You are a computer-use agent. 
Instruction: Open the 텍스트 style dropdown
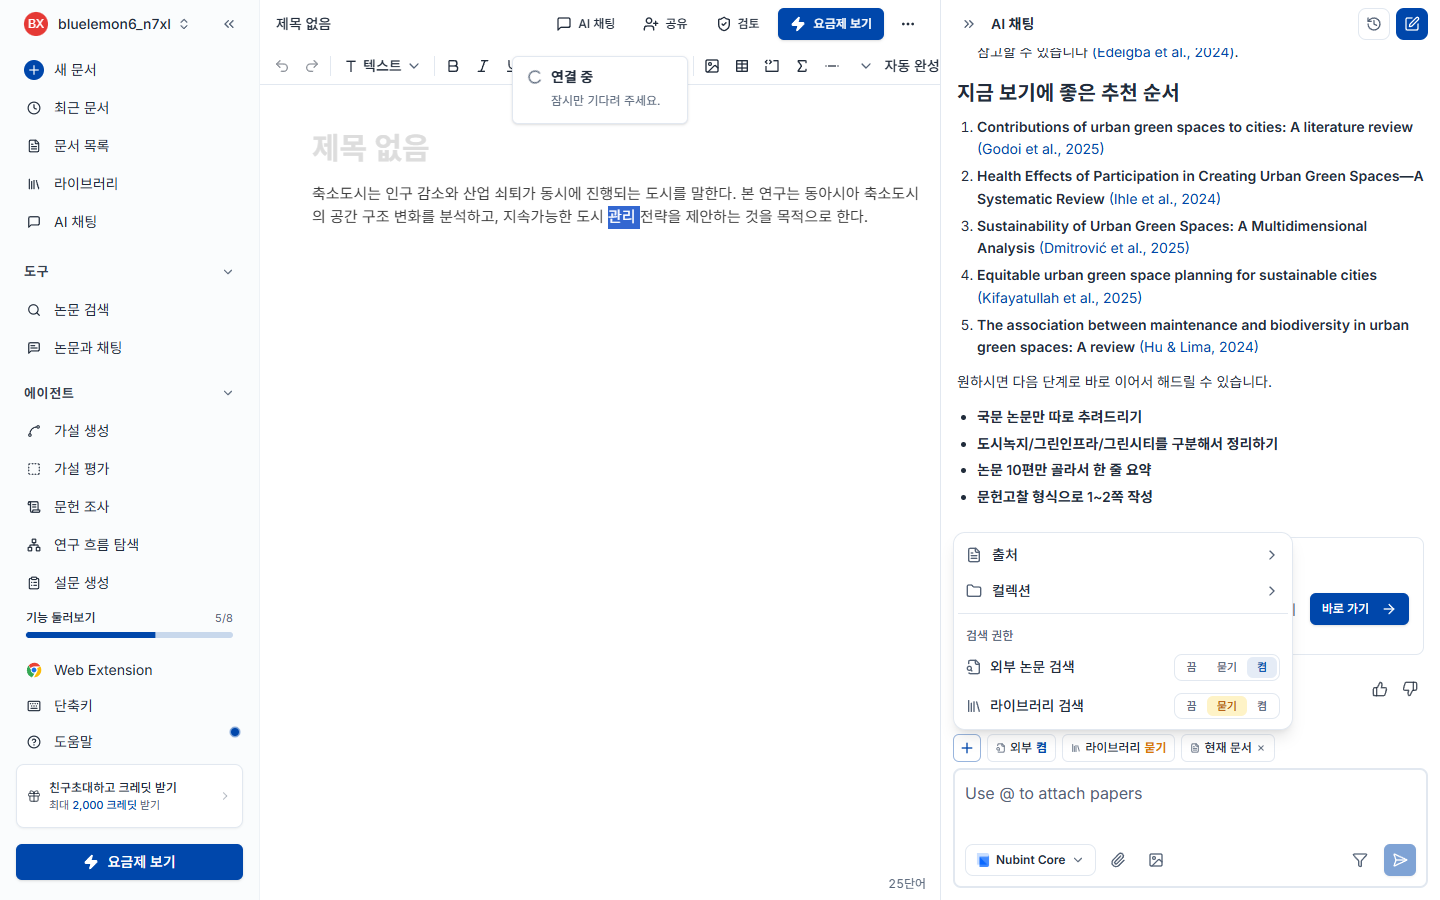click(x=382, y=66)
